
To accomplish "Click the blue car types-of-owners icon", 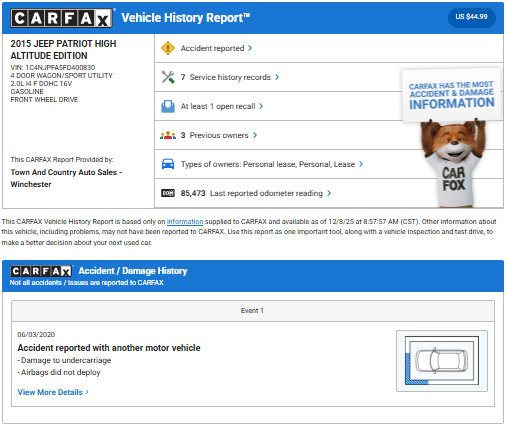I will (168, 164).
